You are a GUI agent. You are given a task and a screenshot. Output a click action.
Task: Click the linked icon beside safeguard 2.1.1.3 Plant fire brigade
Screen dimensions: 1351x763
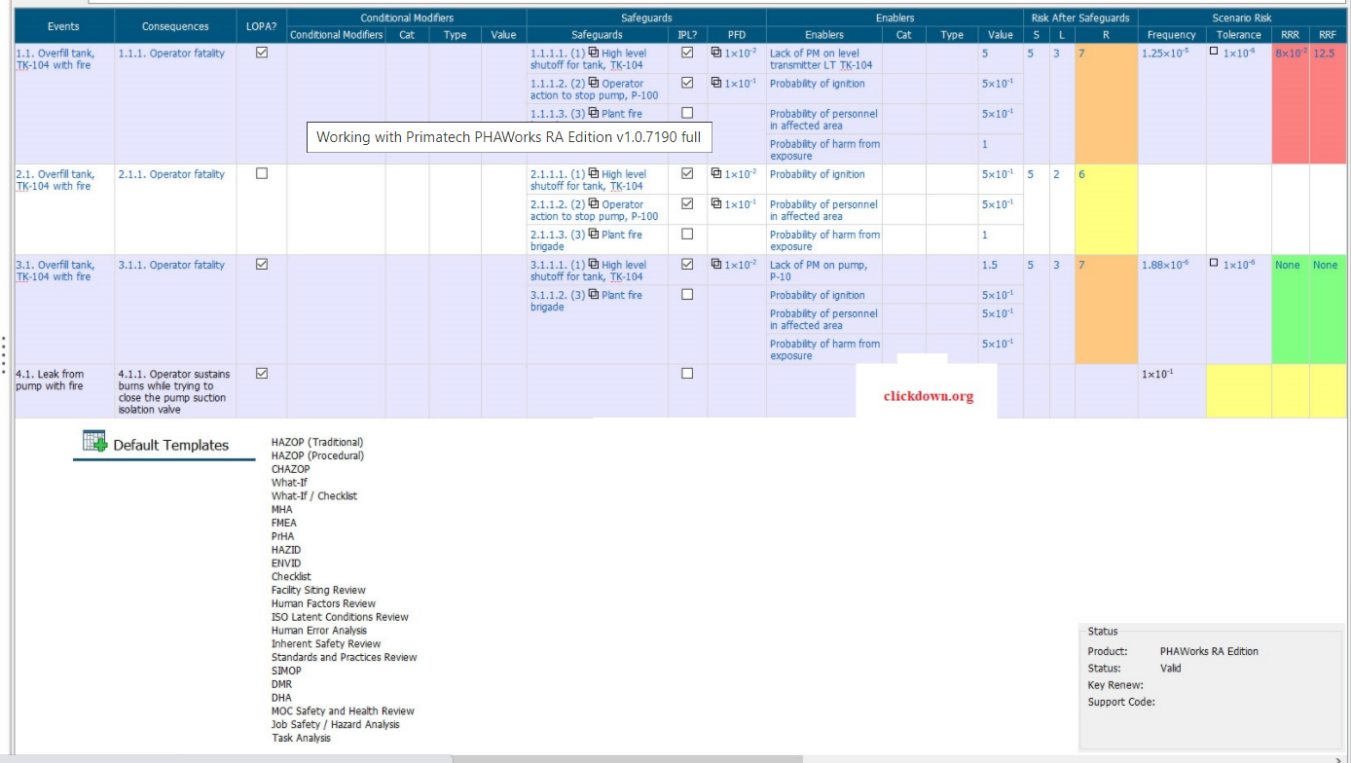[594, 234]
